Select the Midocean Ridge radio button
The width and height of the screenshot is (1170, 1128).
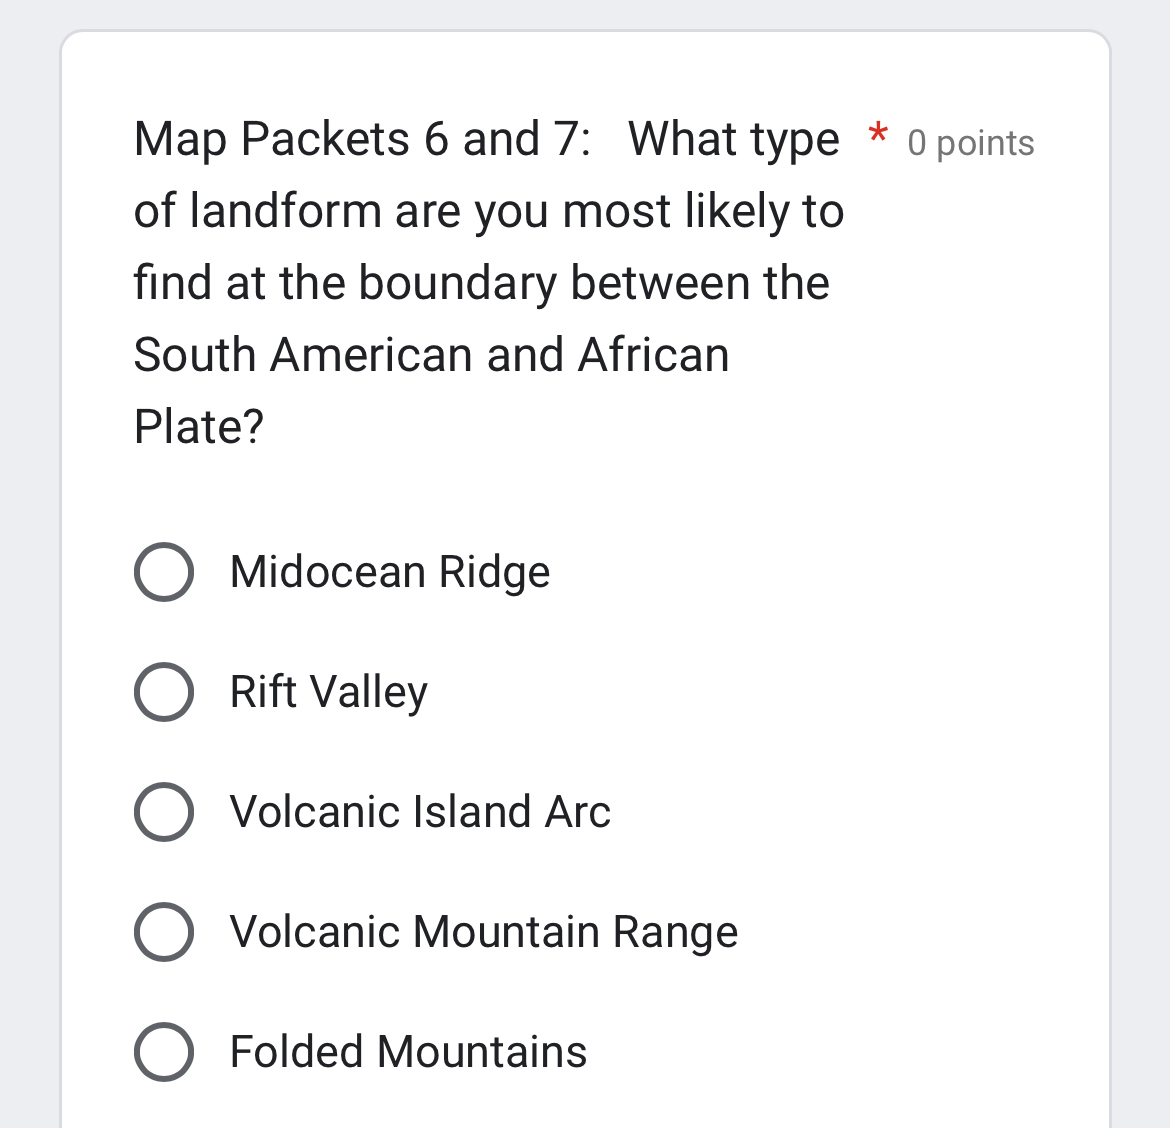(x=164, y=572)
